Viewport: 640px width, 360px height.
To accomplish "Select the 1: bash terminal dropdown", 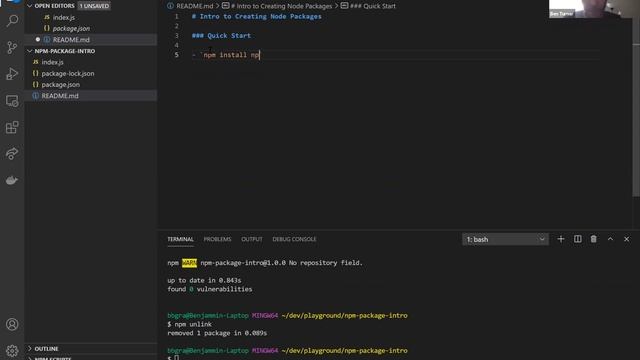I will [x=505, y=239].
